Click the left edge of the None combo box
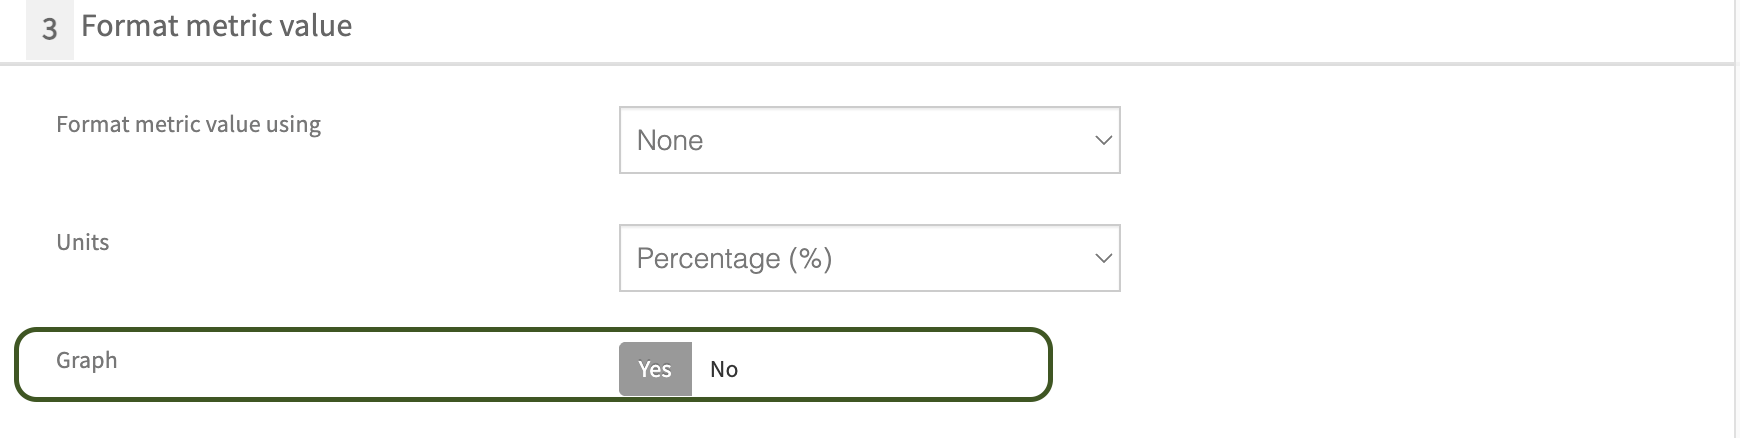Image resolution: width=1740 pixels, height=438 pixels. (x=623, y=140)
